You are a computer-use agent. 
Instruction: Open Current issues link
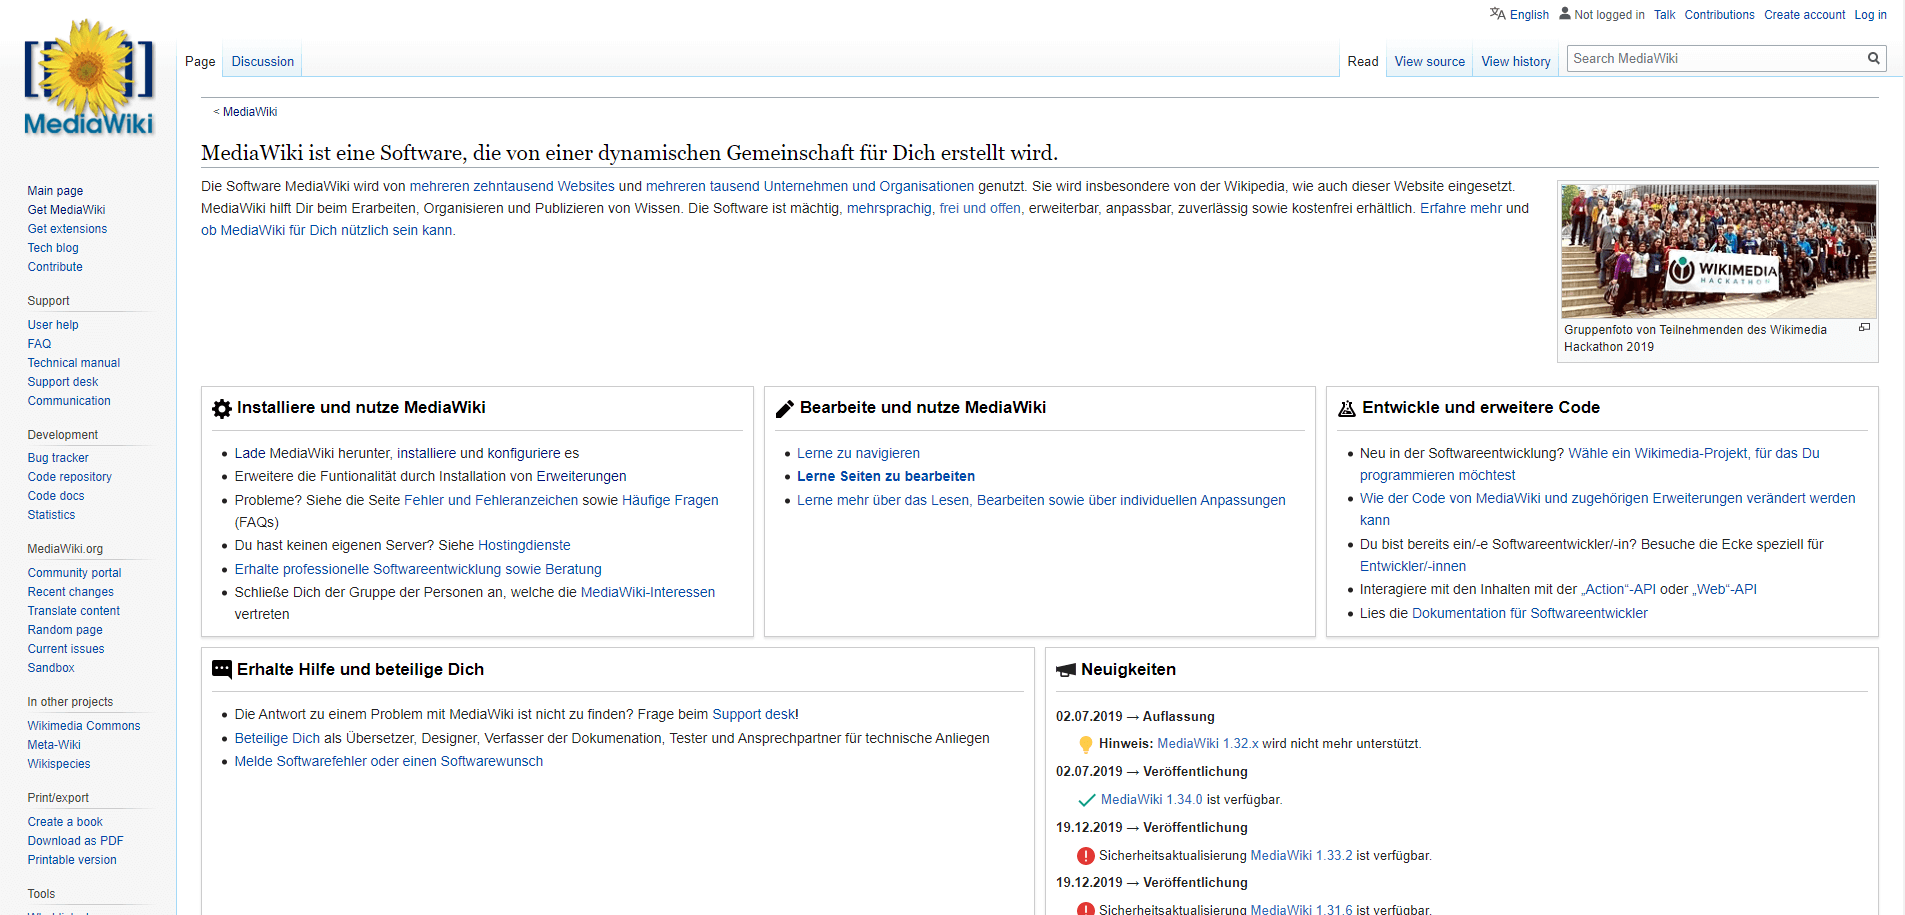click(66, 649)
